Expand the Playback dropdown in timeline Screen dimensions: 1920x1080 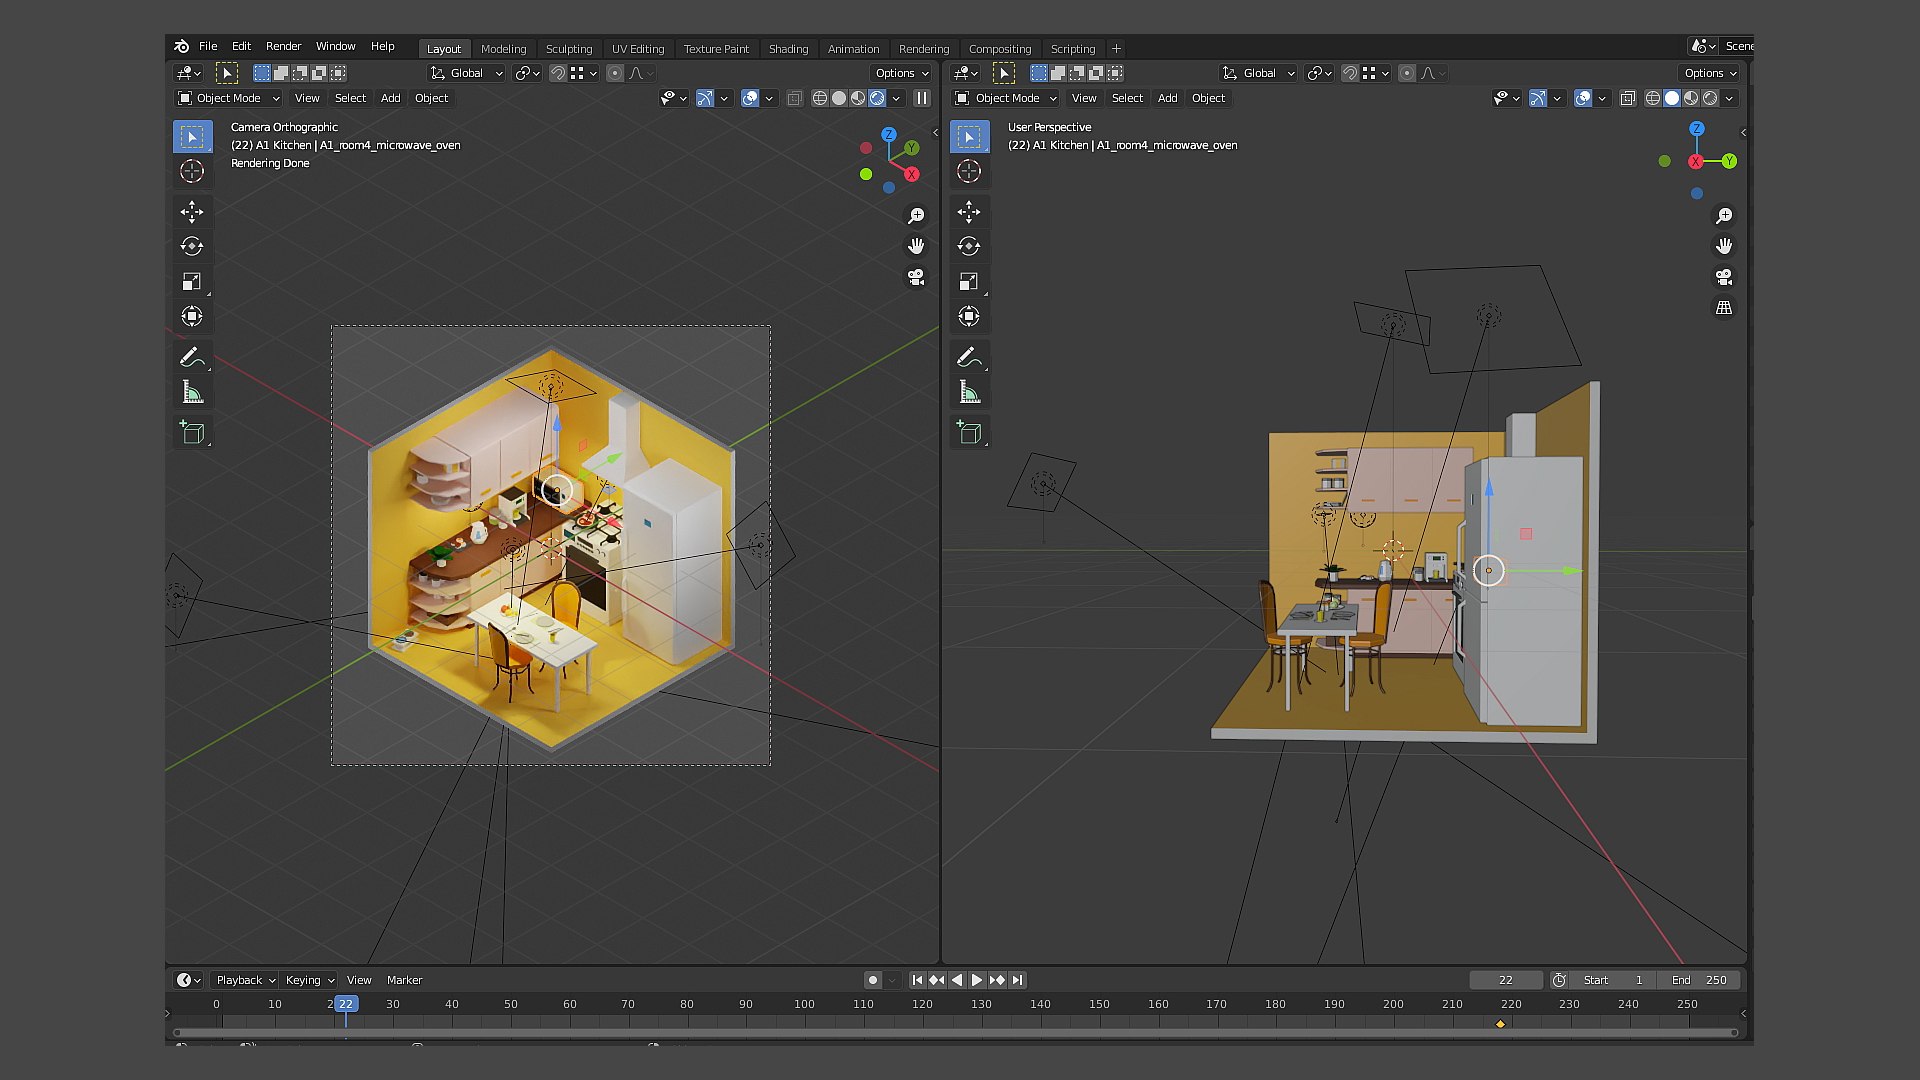pos(245,980)
